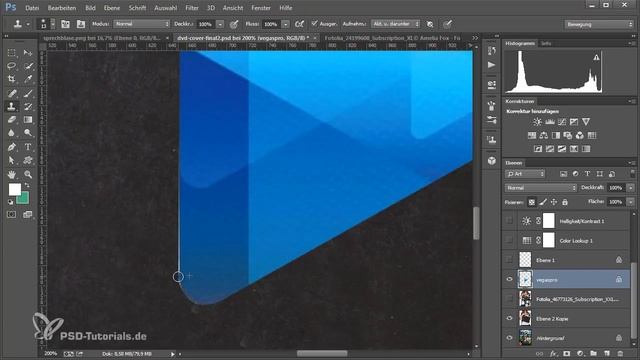640x360 pixels.
Task: Open the layer filter Art dropdown
Action: tap(525, 174)
